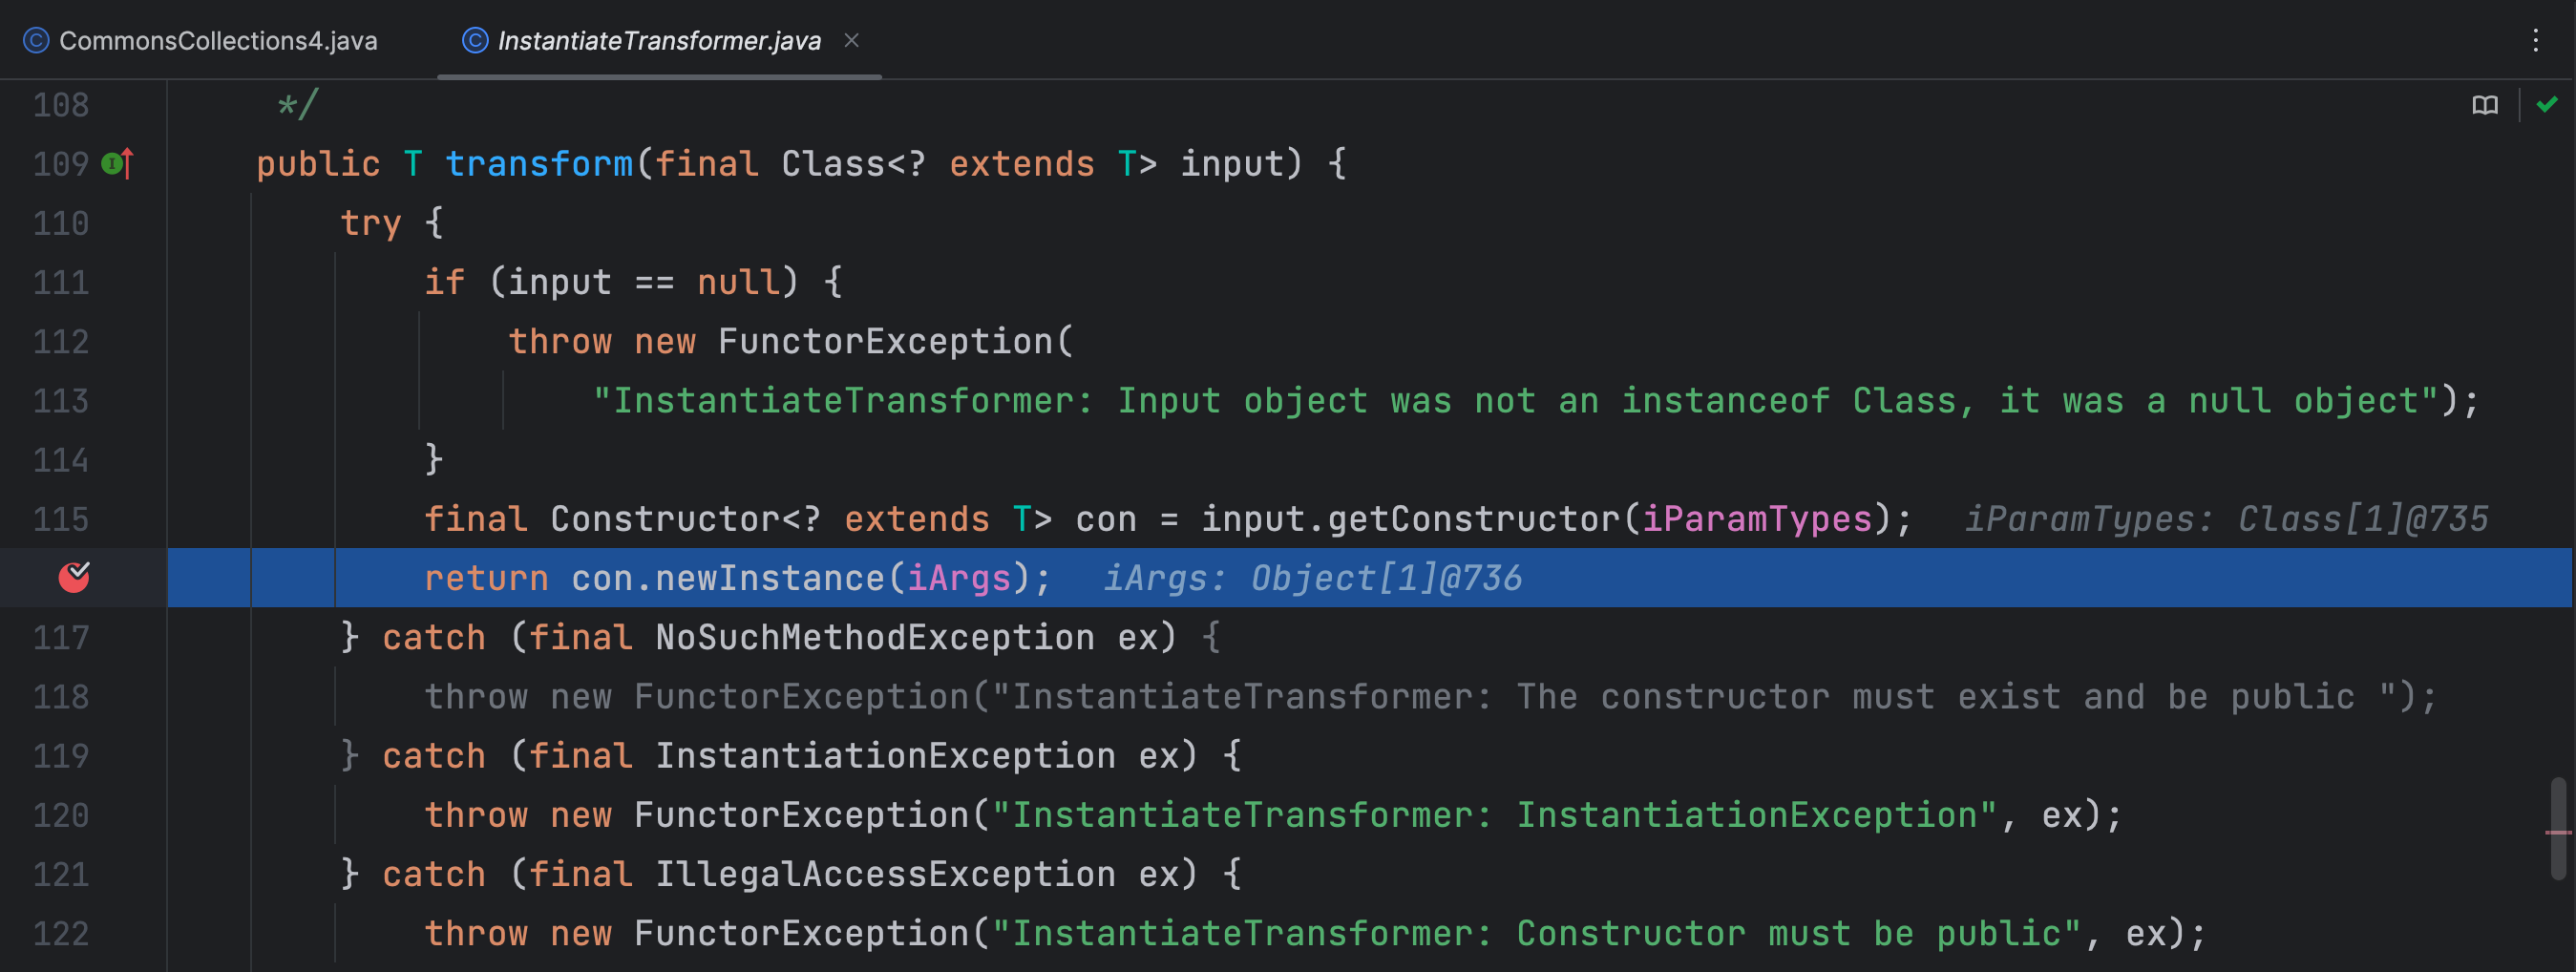Click inline hint iParamTypes: Class[1]@735

pos(2226,519)
